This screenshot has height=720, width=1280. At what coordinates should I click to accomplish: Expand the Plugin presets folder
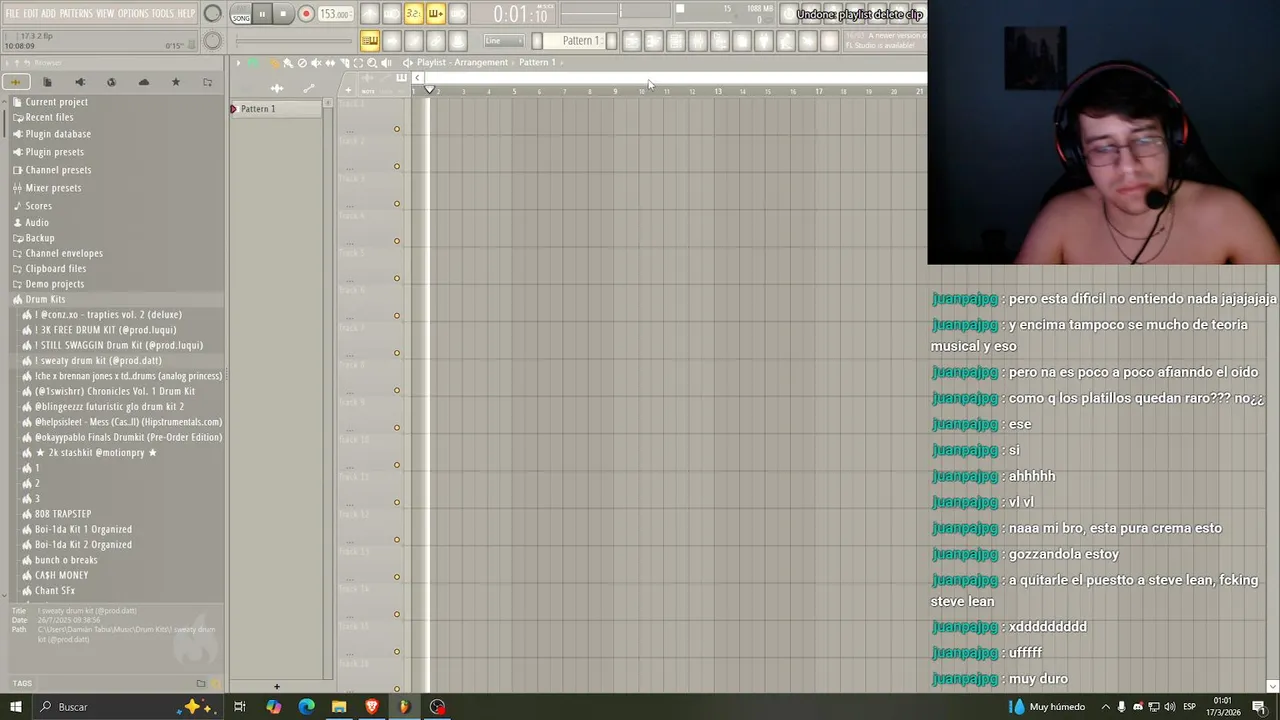tap(54, 152)
